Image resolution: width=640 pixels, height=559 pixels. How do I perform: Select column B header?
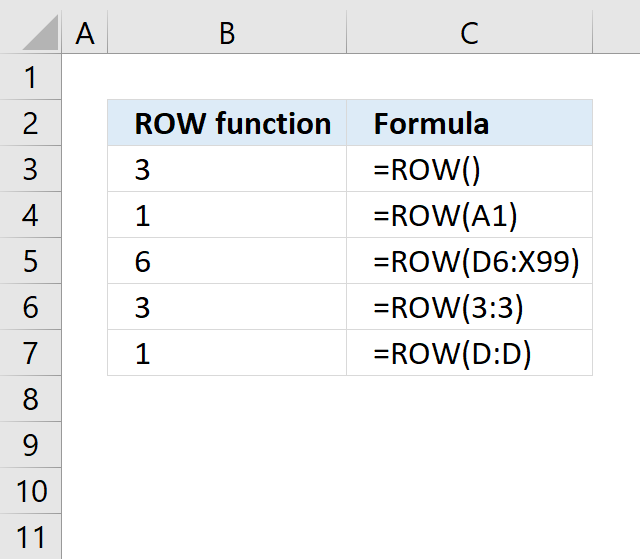point(227,33)
